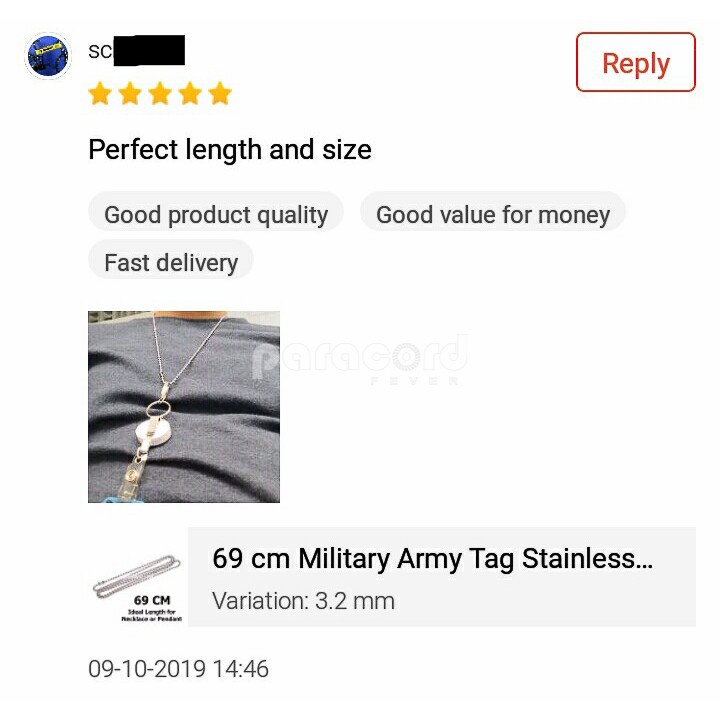Image resolution: width=720 pixels, height=720 pixels.
Task: Click the reviewer's round profile avatar
Action: pyautogui.click(x=48, y=56)
